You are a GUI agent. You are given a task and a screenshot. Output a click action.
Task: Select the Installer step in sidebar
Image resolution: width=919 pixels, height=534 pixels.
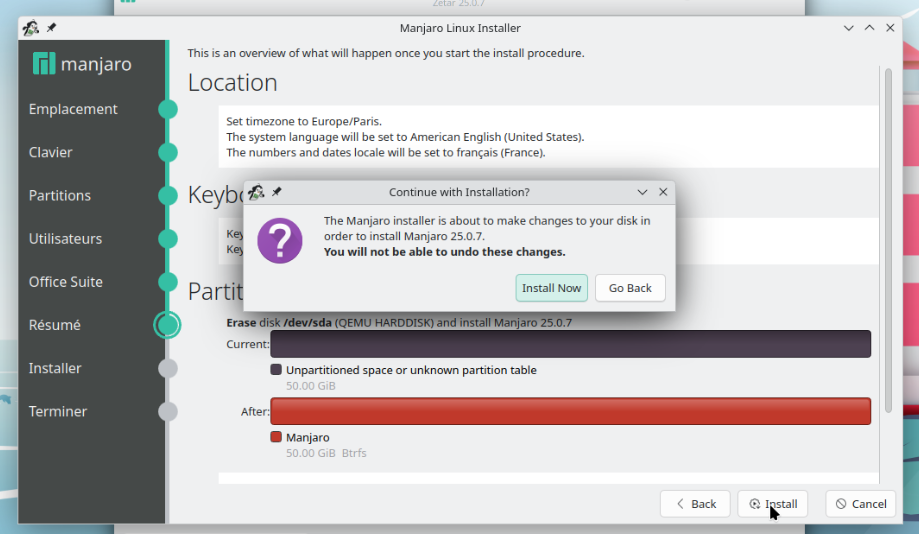click(55, 368)
